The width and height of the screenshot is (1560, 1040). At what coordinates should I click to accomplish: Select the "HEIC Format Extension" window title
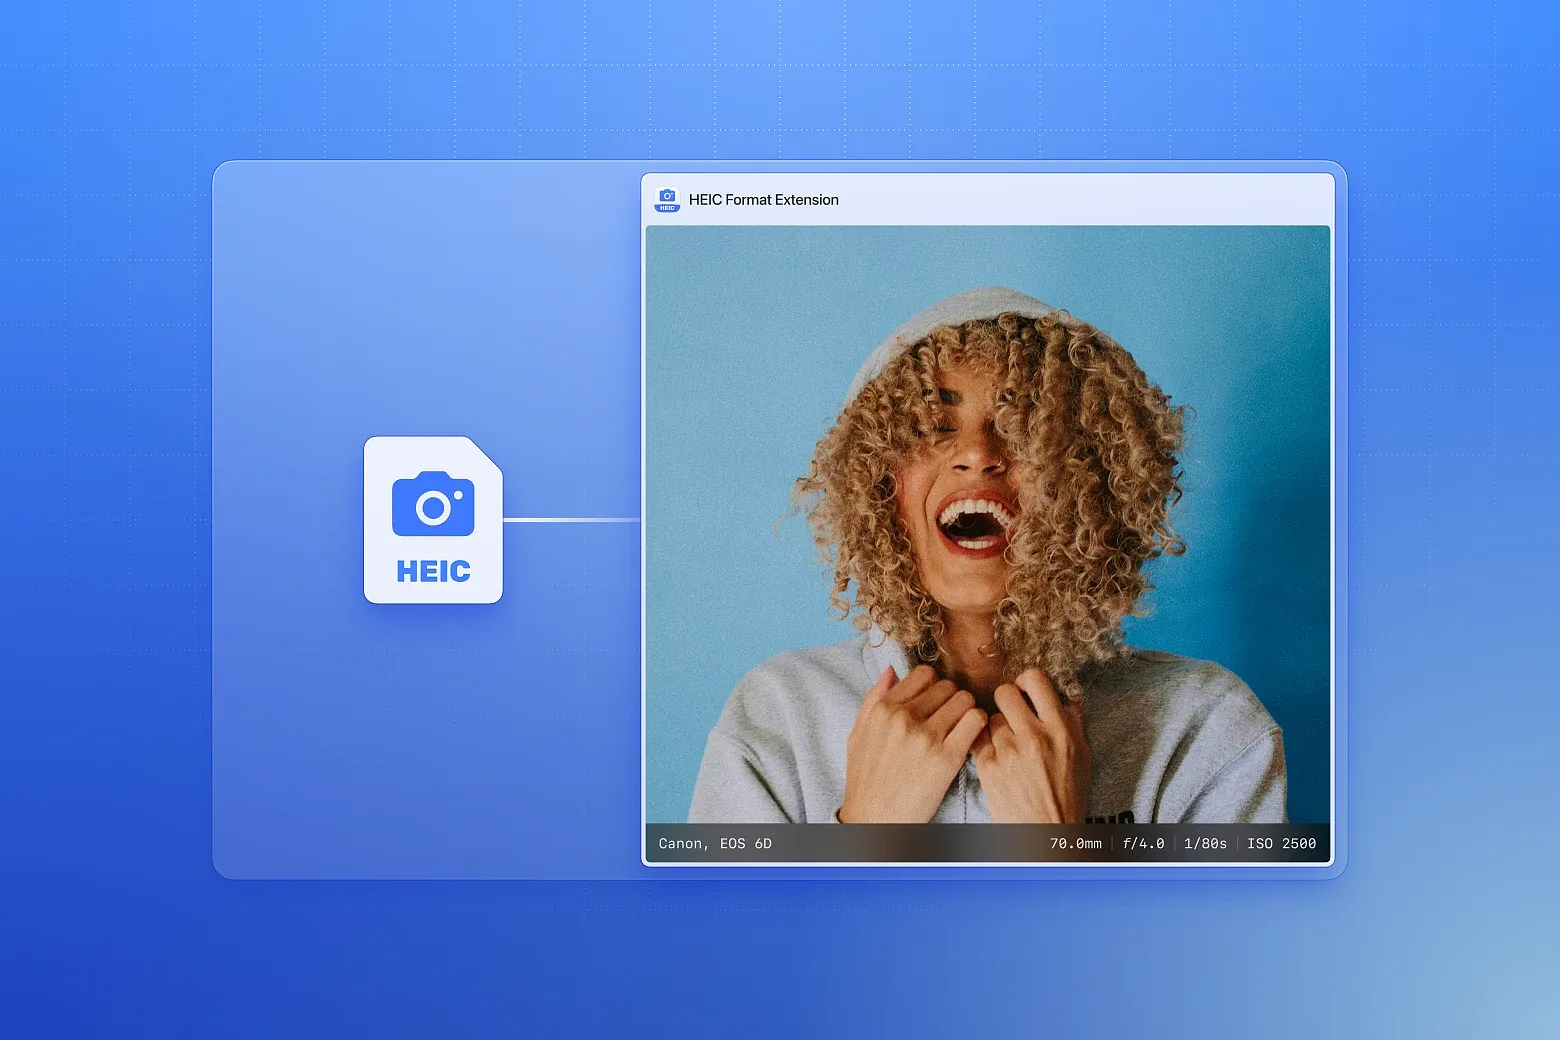click(763, 200)
